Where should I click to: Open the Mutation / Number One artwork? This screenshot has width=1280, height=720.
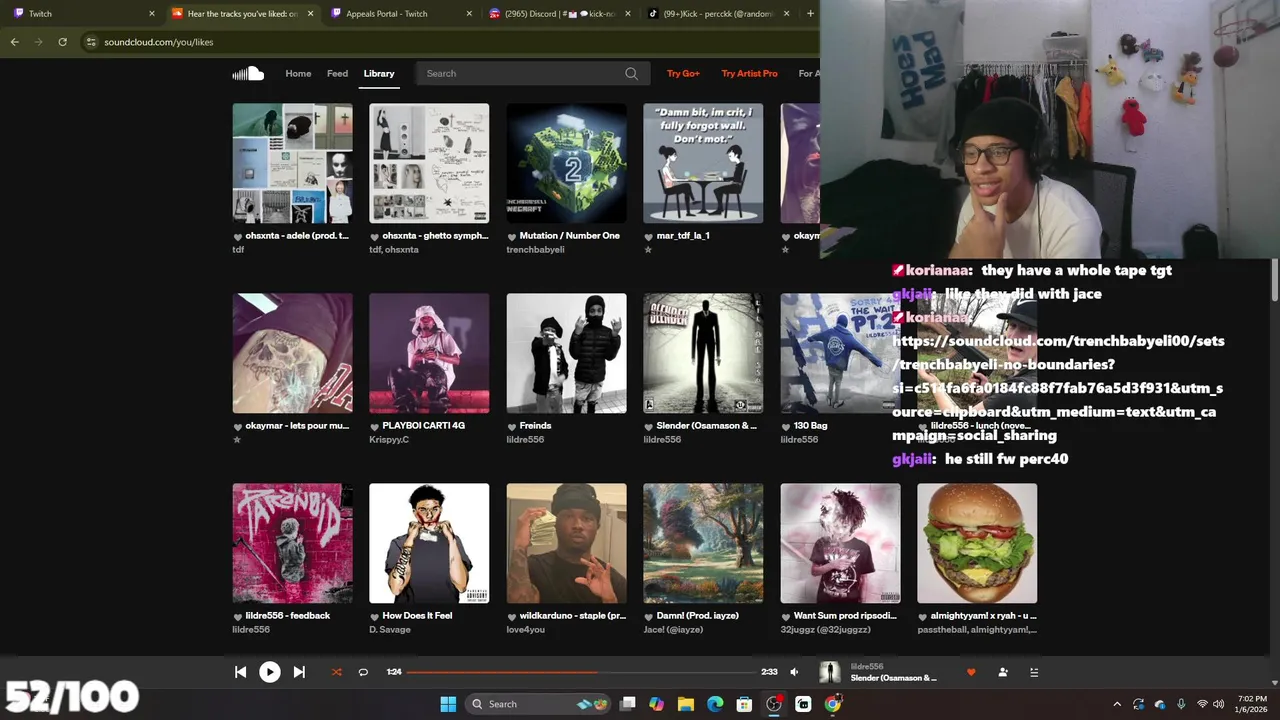(x=566, y=163)
